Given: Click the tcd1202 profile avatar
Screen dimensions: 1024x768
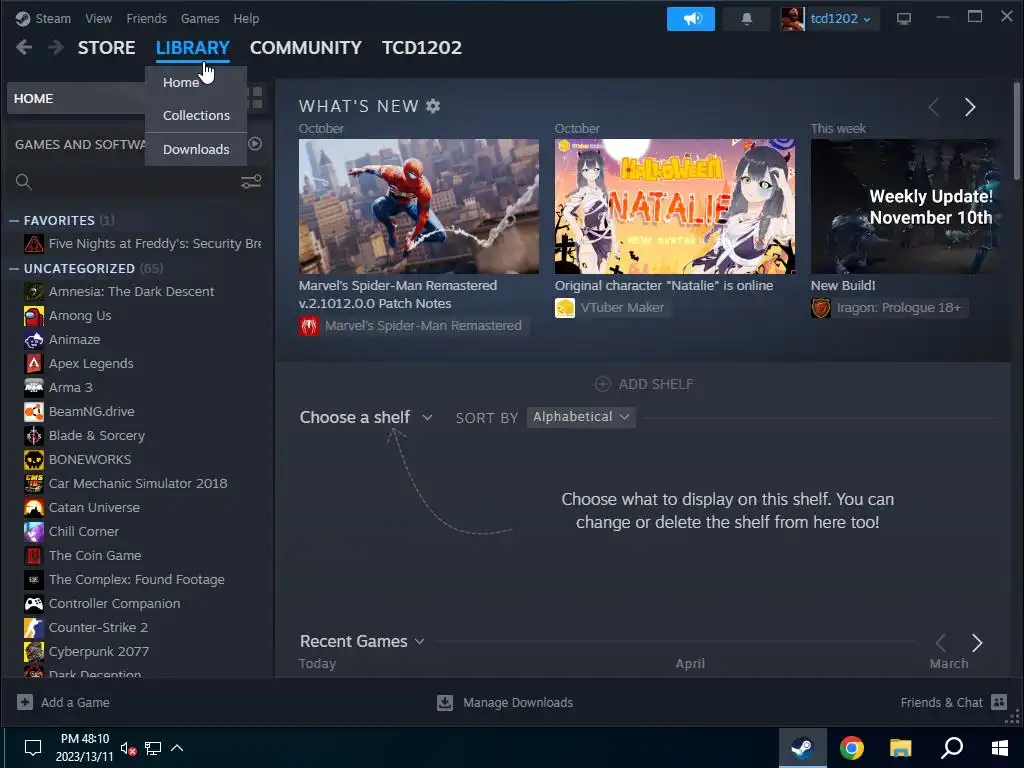Looking at the screenshot, I should pyautogui.click(x=792, y=19).
